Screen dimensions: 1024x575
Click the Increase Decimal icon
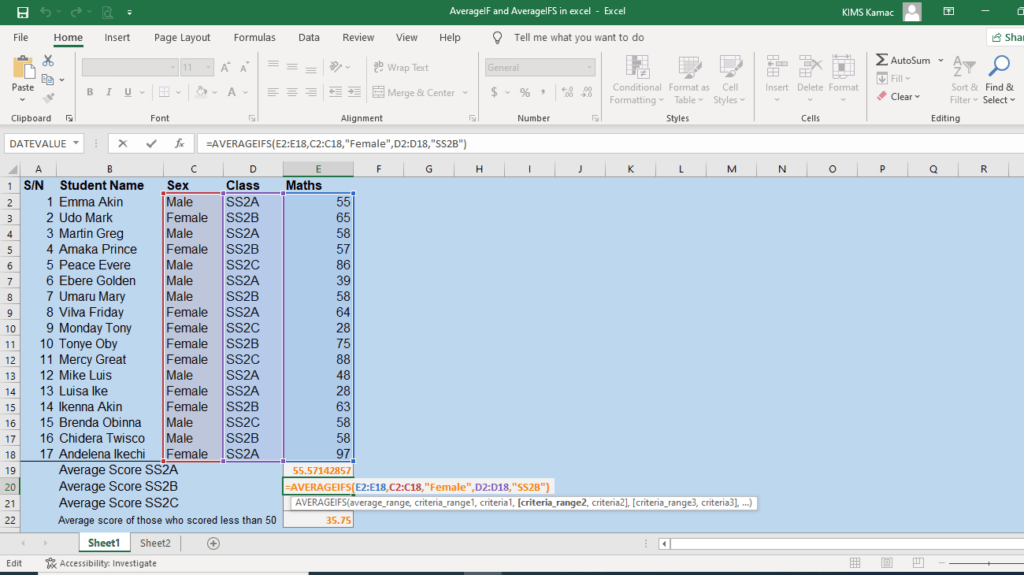[x=567, y=93]
